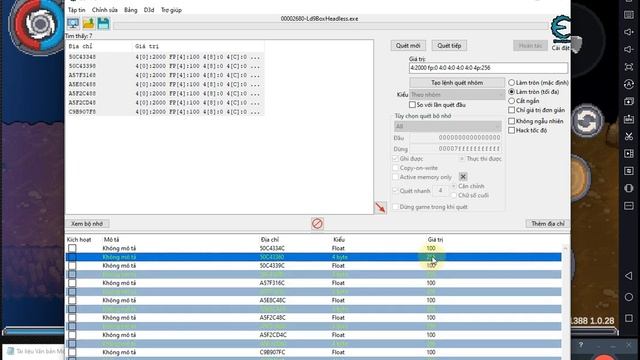
Task: Enable 'Hack tốc độ' checkbox
Action: coord(511,131)
